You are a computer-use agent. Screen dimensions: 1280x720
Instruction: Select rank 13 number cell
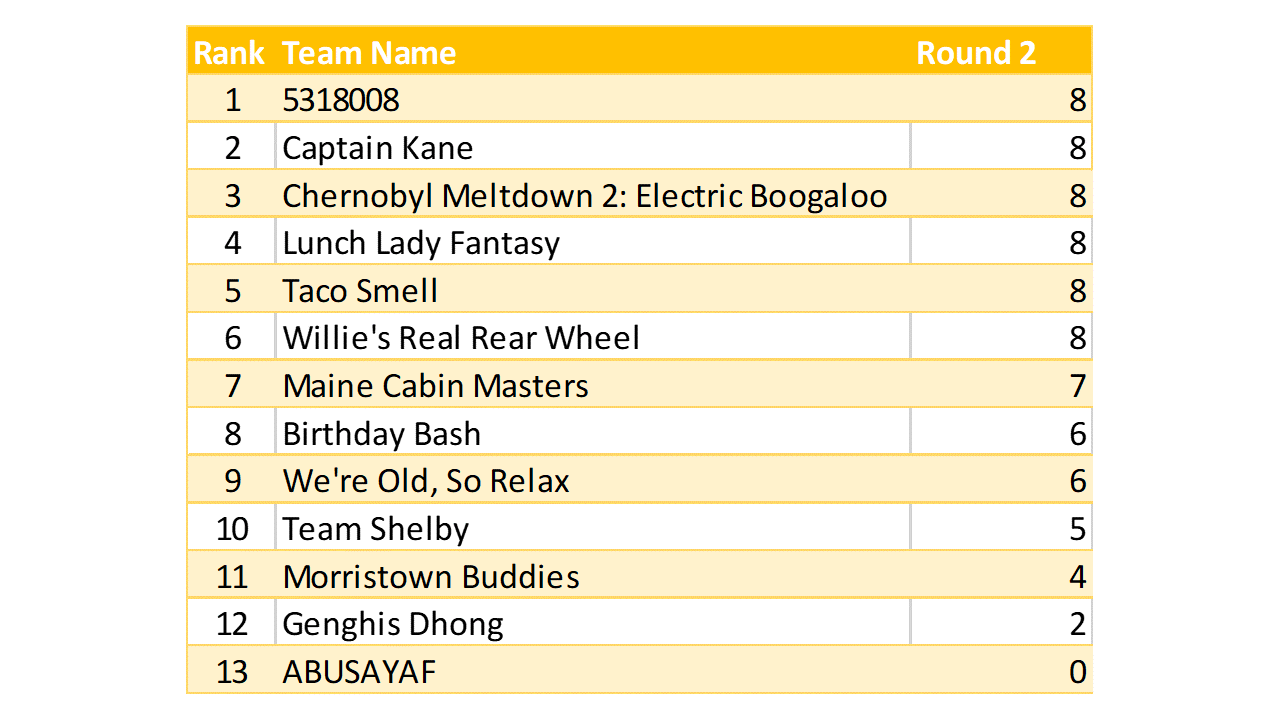pyautogui.click(x=232, y=672)
